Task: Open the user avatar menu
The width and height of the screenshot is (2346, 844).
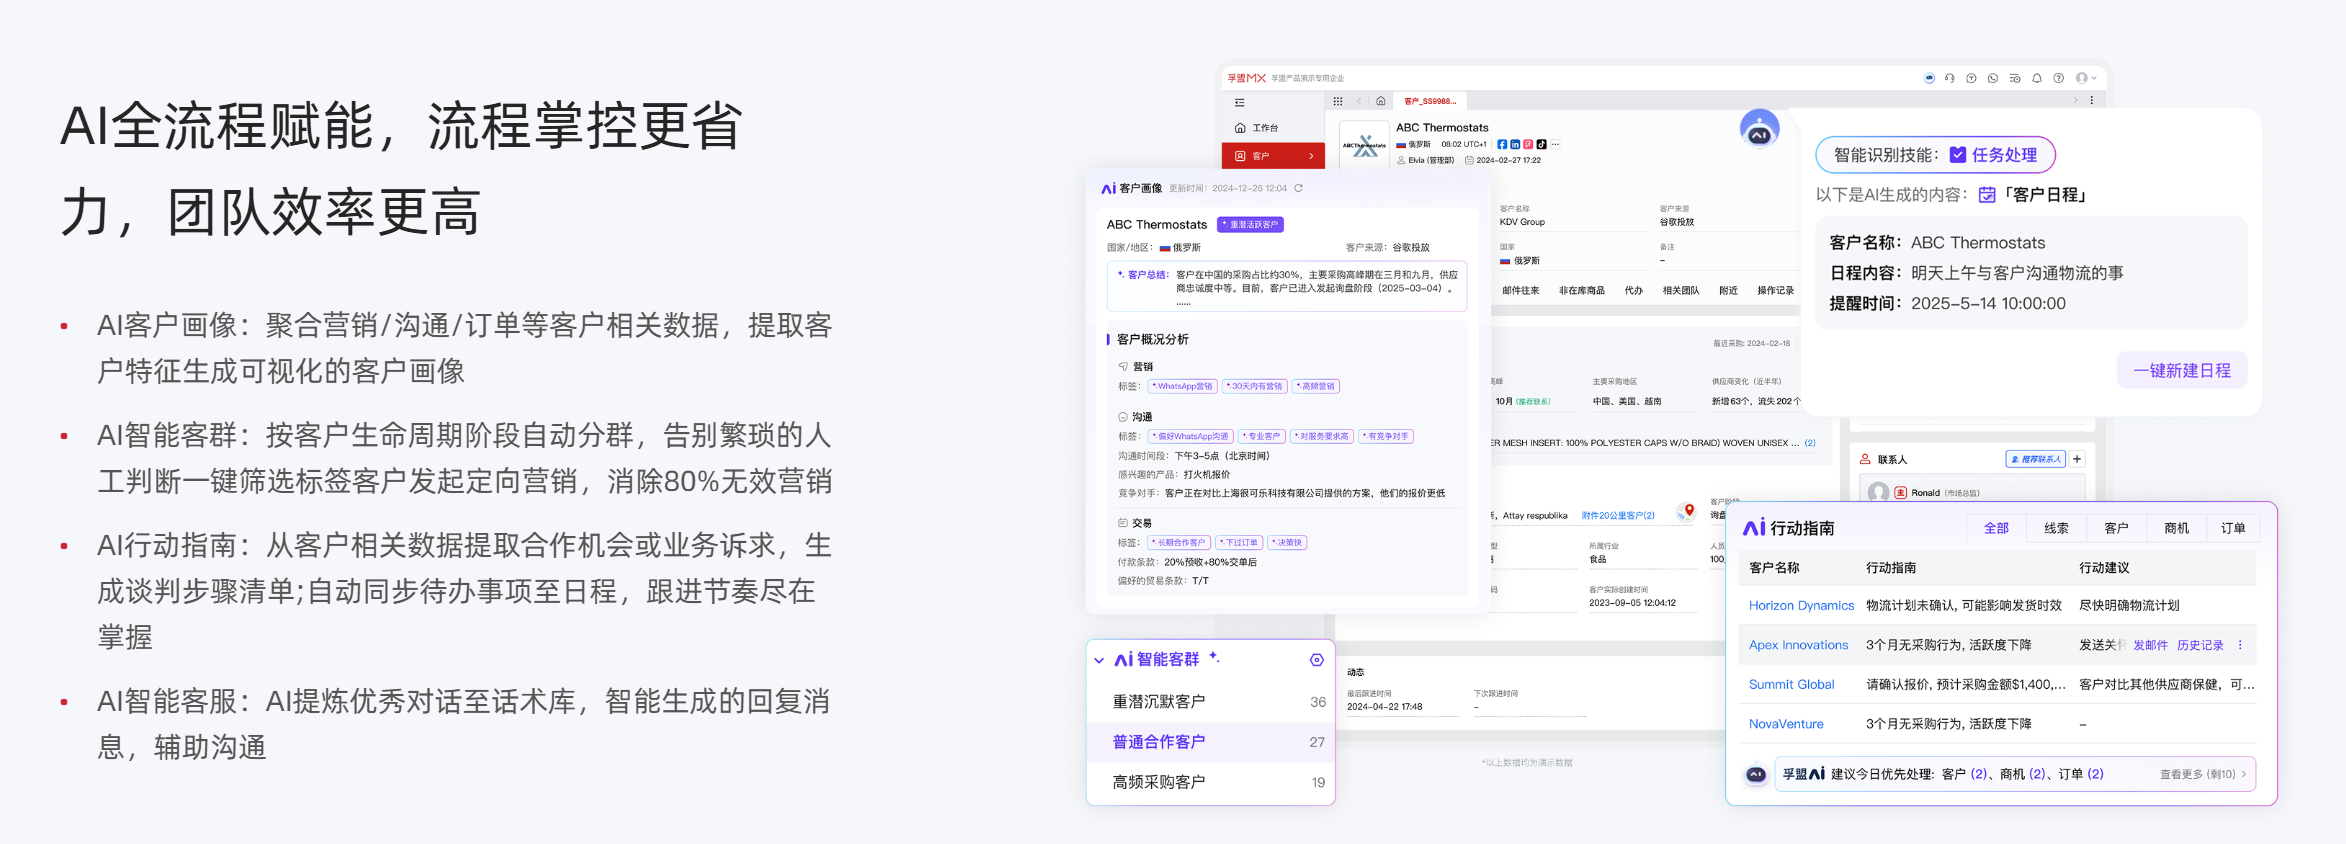Action: [x=2085, y=78]
